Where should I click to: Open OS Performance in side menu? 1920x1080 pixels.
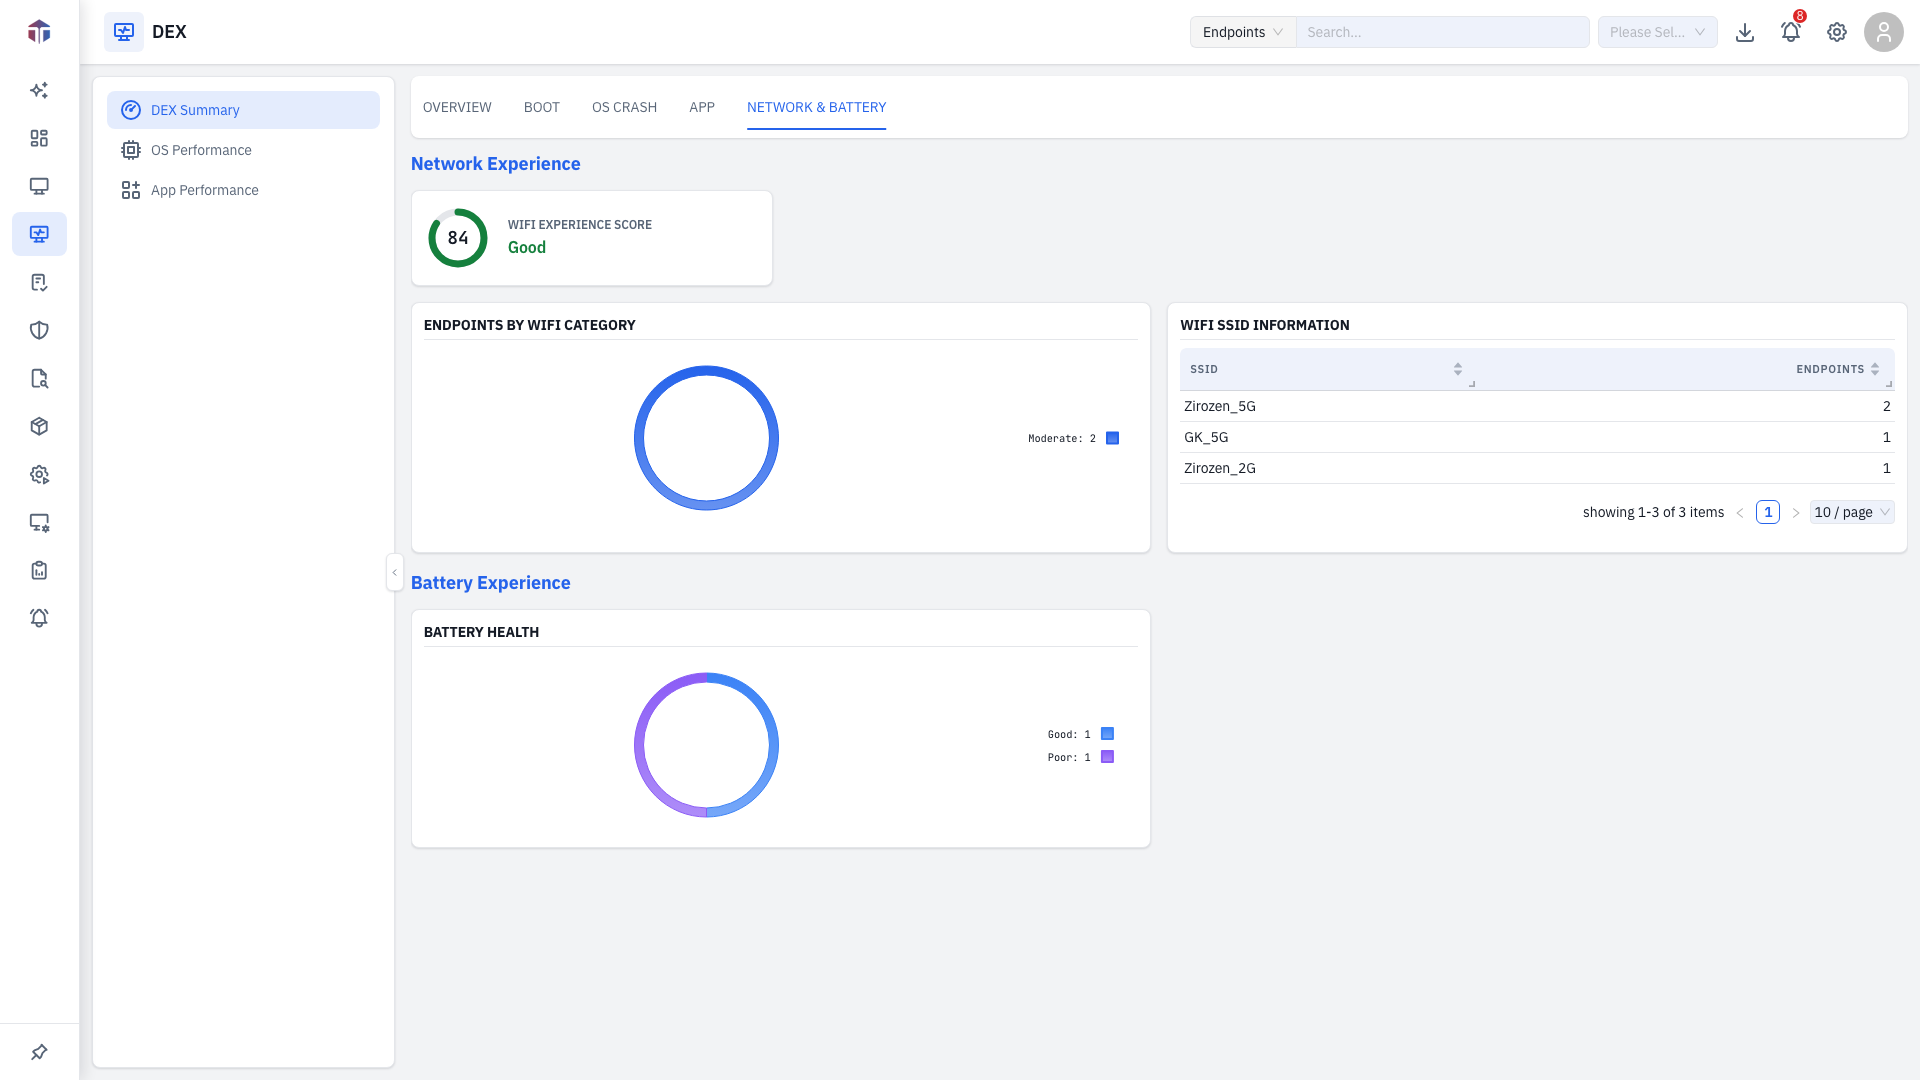243,150
